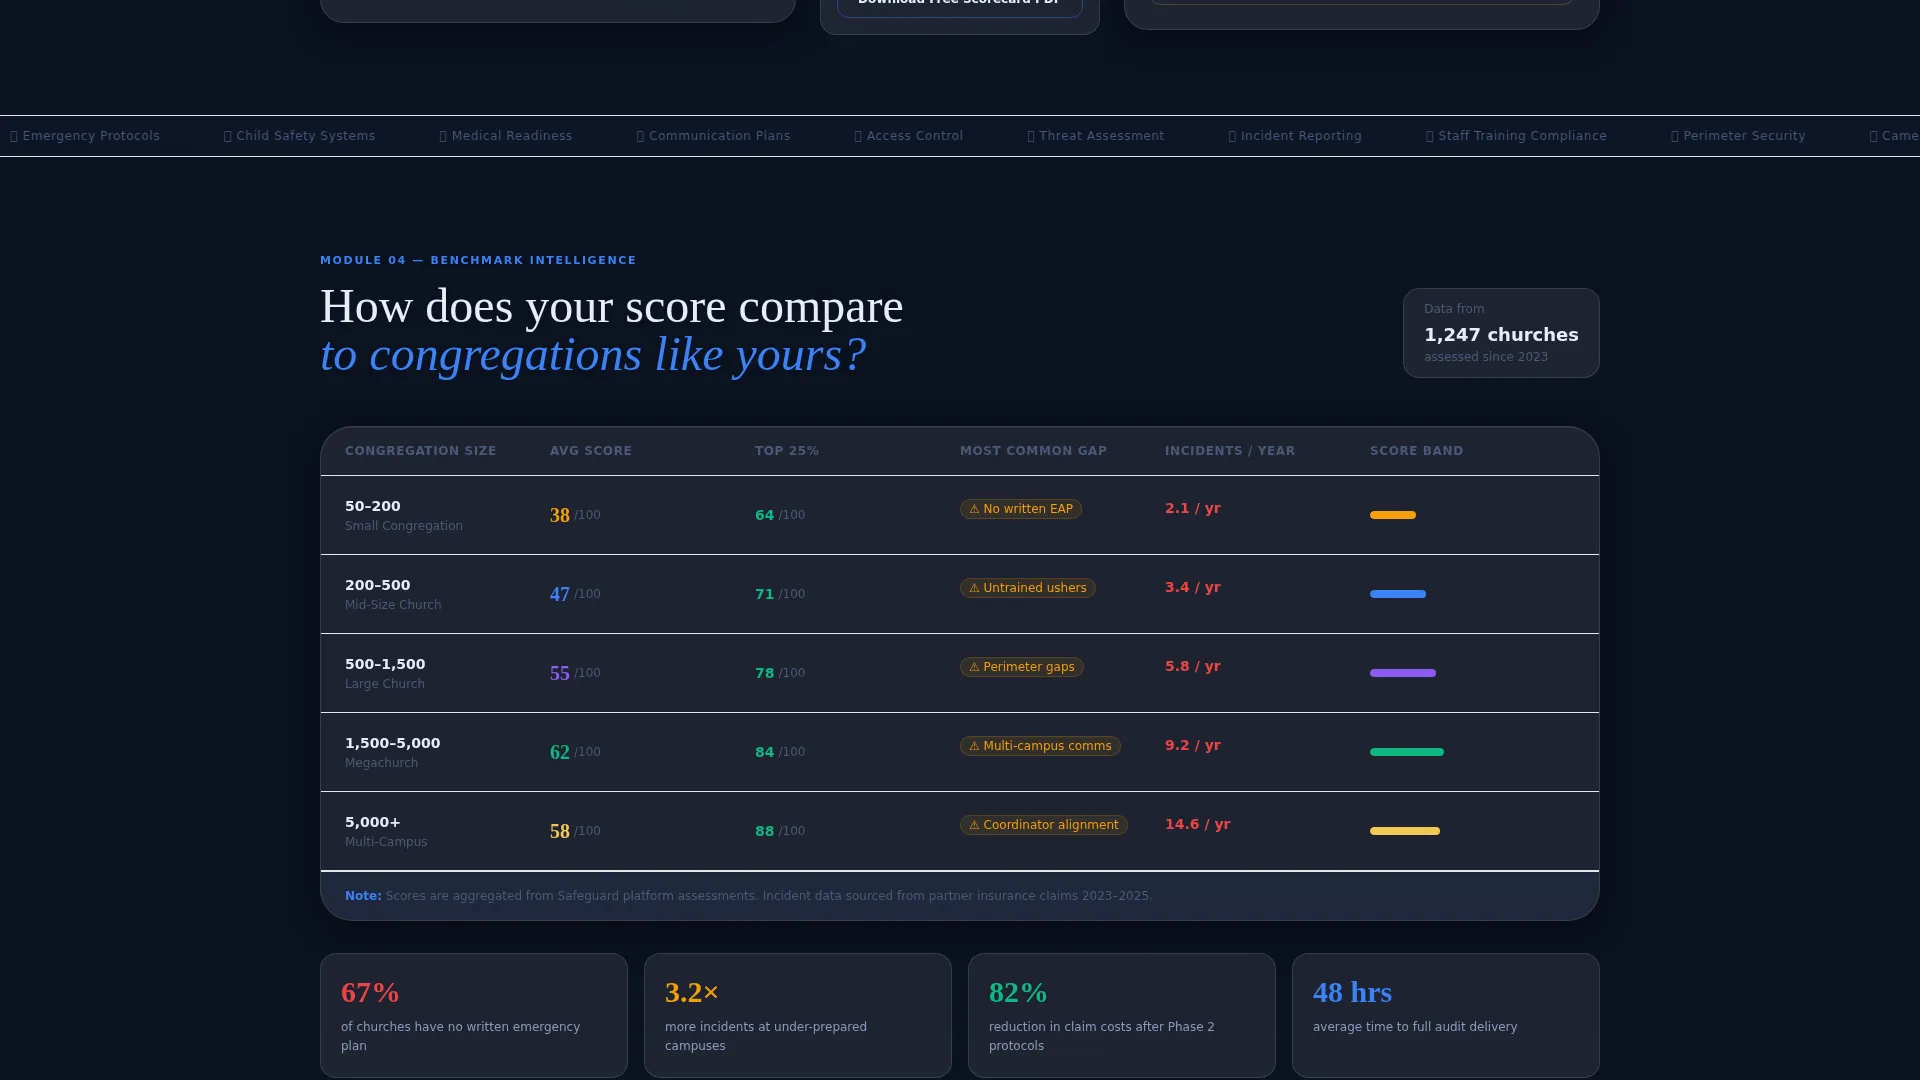Click the blue score band for 200–500
Image resolution: width=1920 pixels, height=1080 pixels.
tap(1398, 594)
